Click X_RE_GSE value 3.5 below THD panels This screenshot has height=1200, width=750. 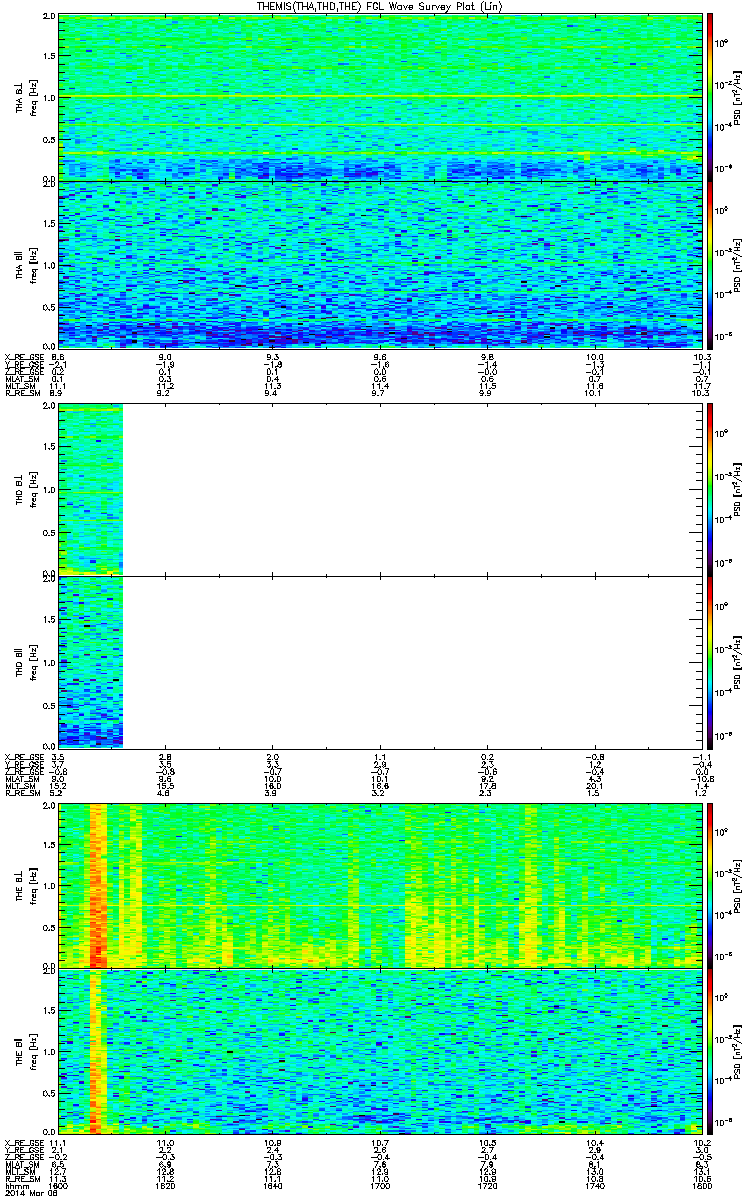58,757
